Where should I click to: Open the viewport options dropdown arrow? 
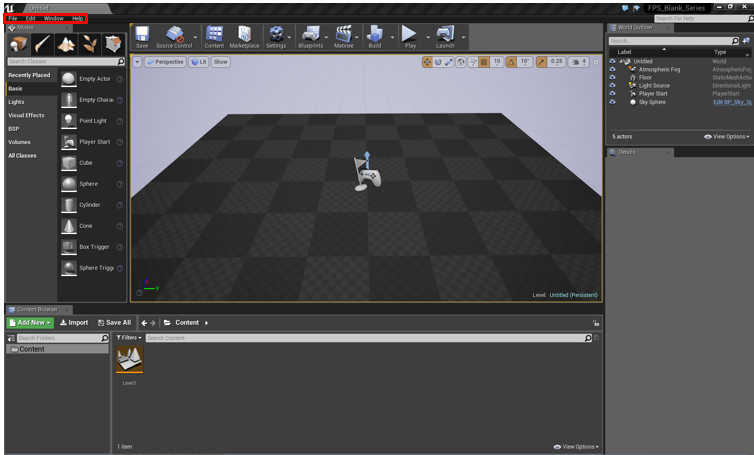[x=137, y=62]
